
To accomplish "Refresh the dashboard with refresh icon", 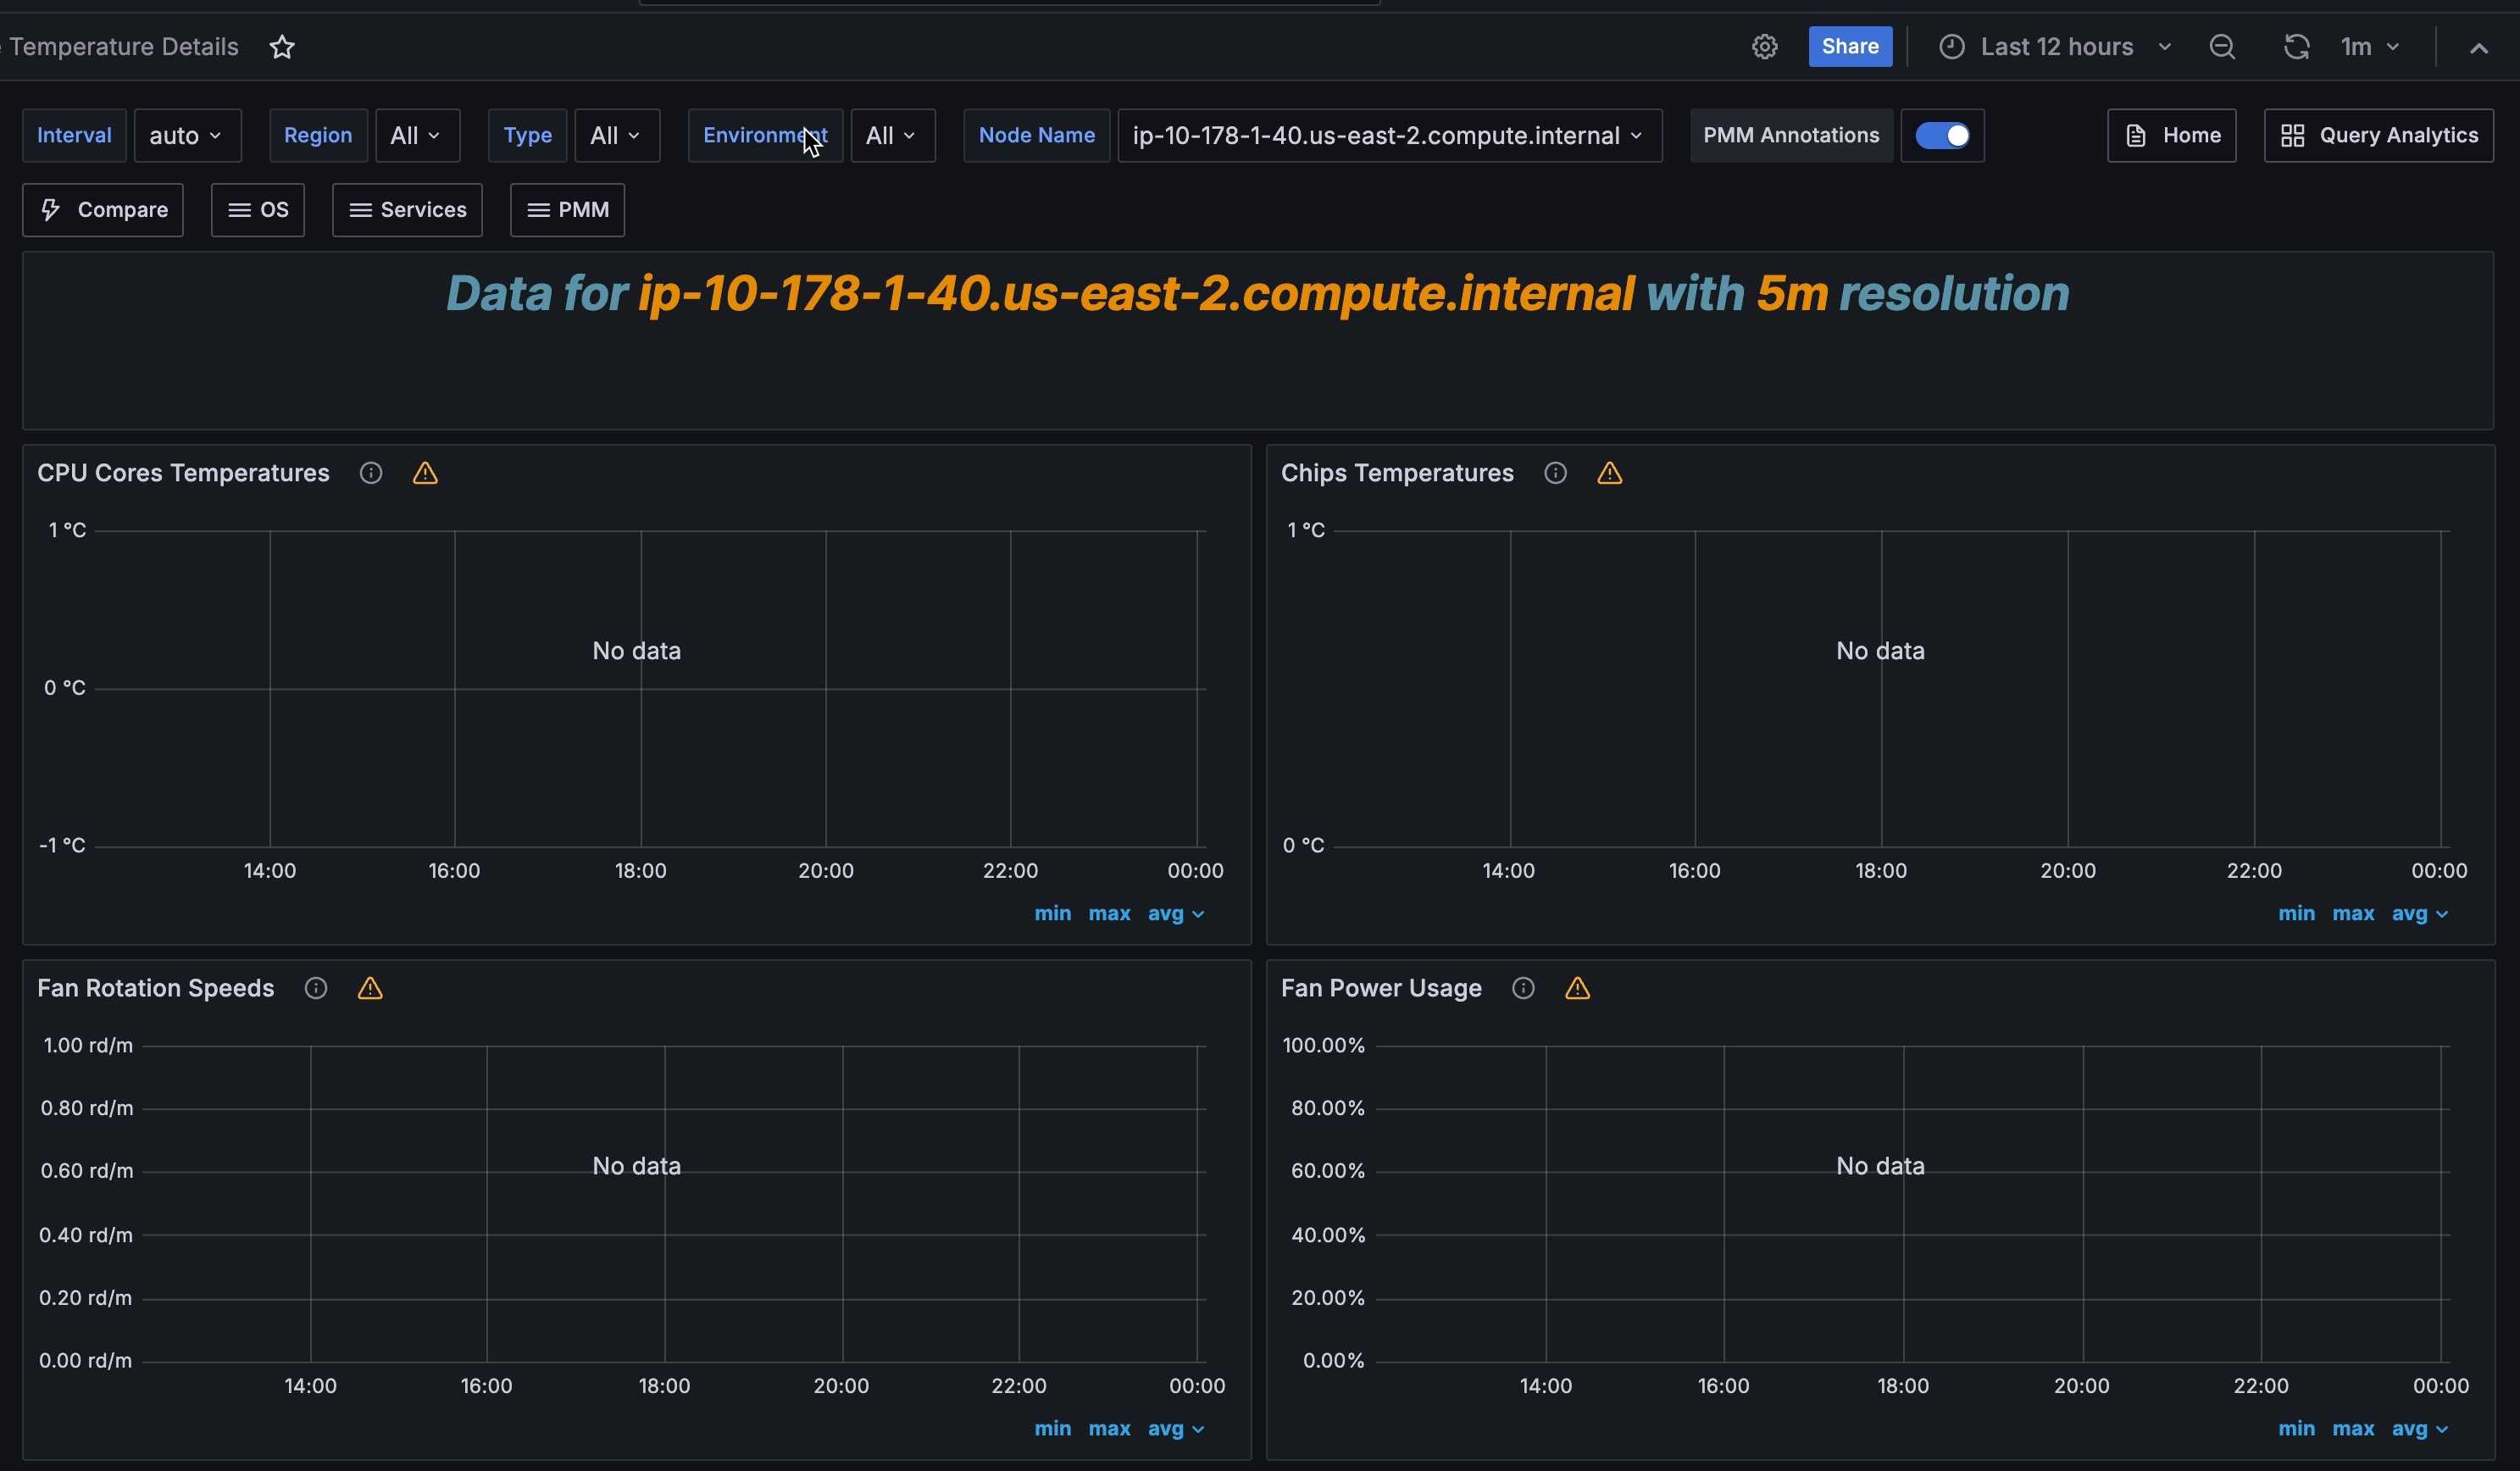I will click(x=2296, y=47).
